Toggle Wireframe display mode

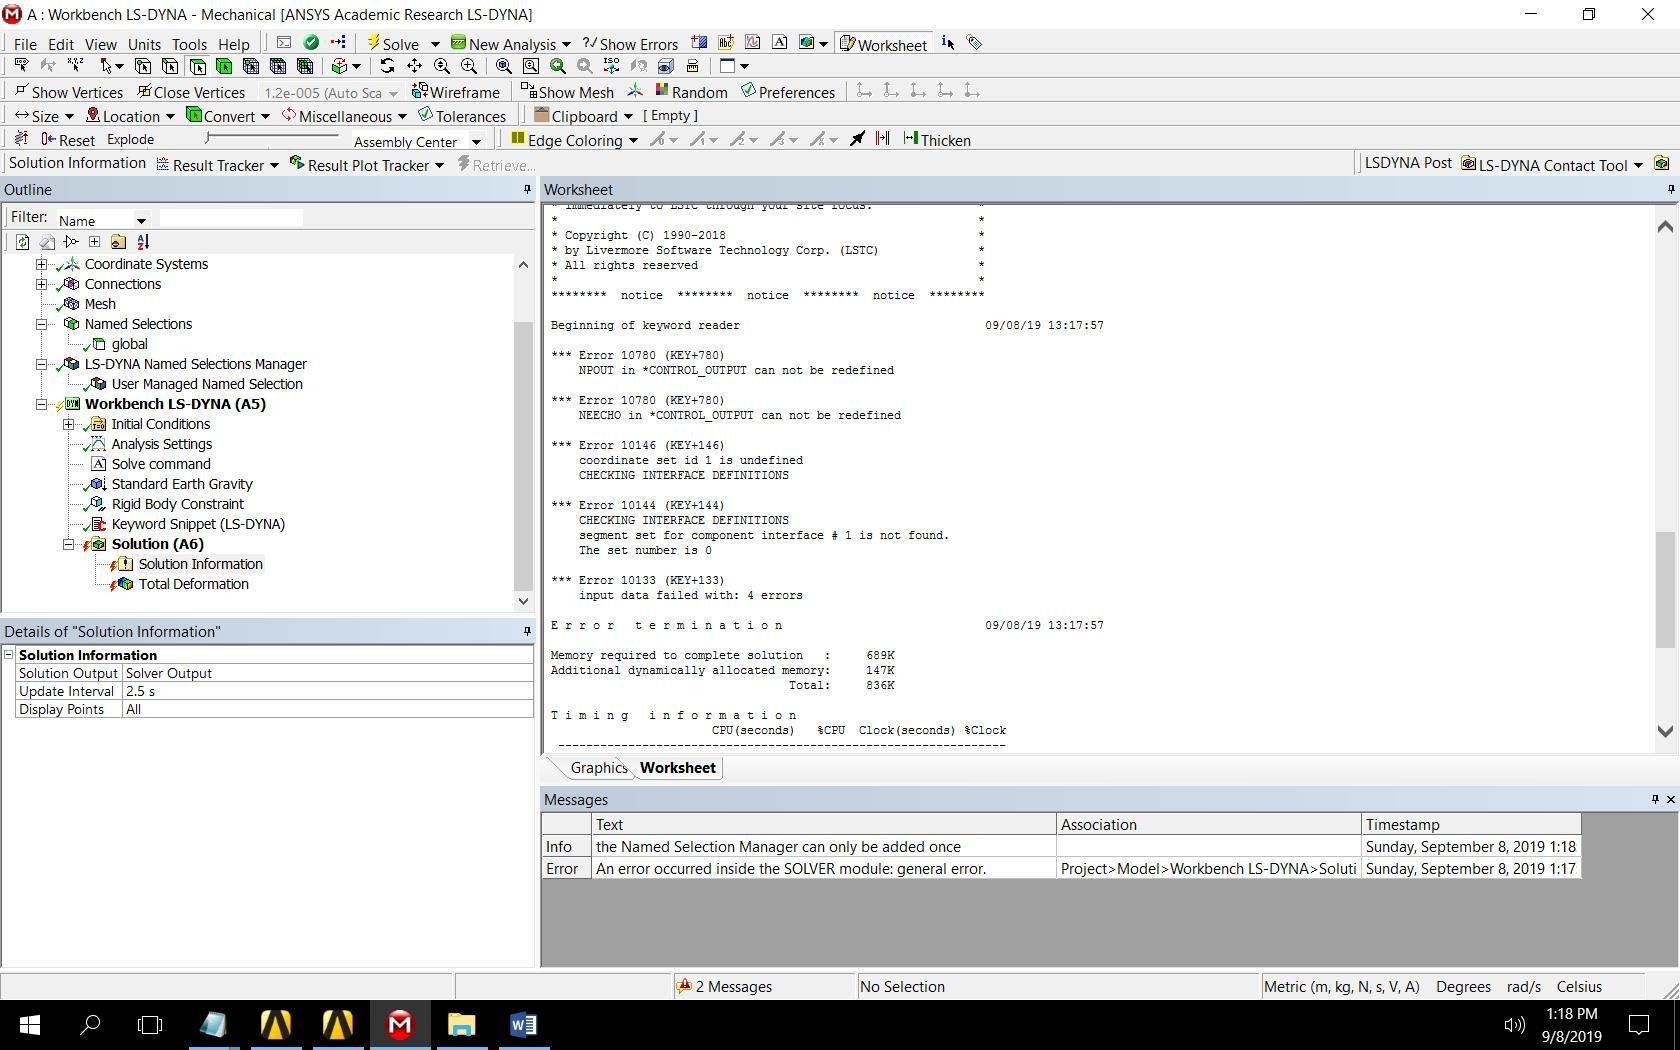pos(456,92)
